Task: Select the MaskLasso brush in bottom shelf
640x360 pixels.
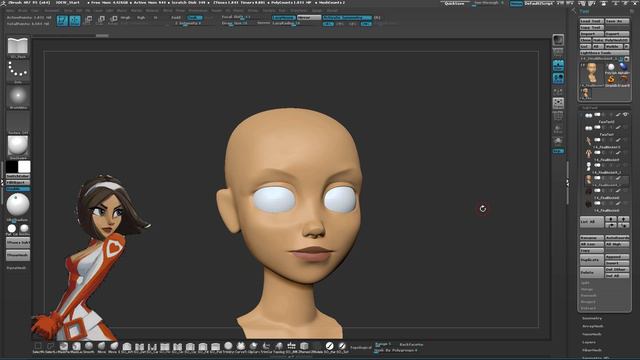Action: [x=76, y=347]
